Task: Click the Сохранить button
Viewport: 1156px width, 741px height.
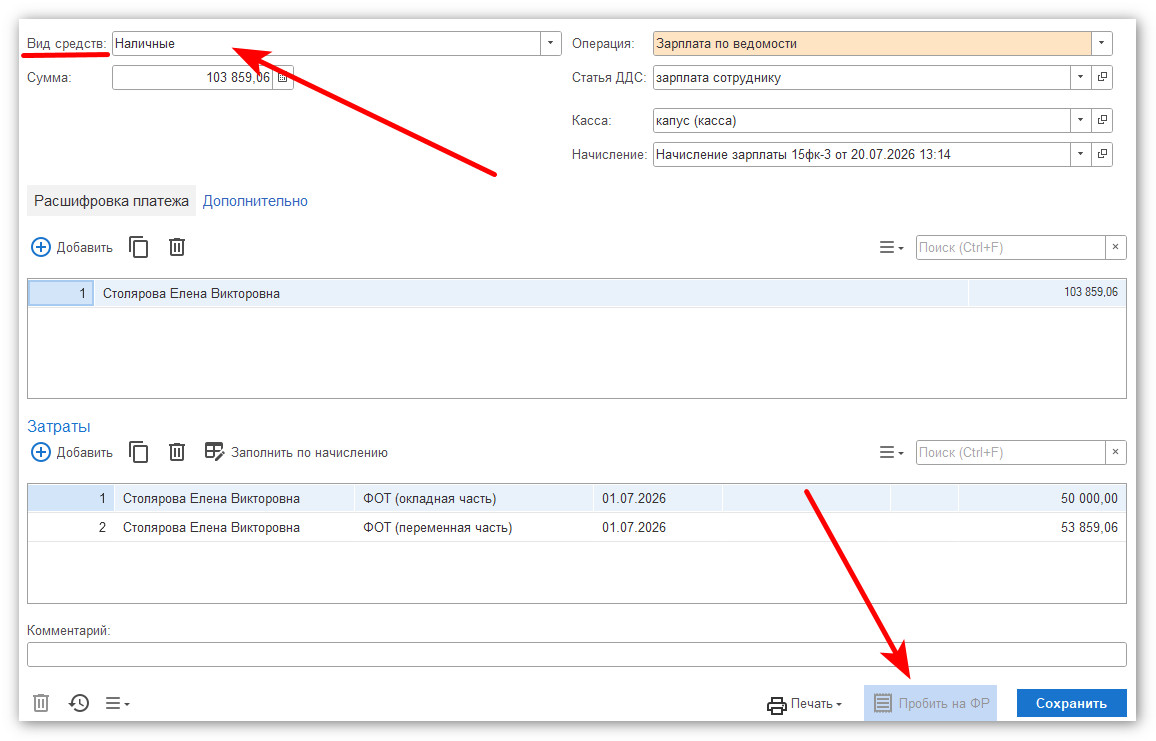Action: click(1071, 703)
